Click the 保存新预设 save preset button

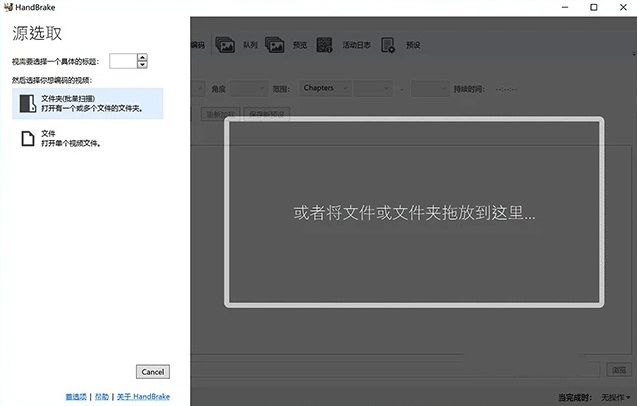[x=267, y=114]
